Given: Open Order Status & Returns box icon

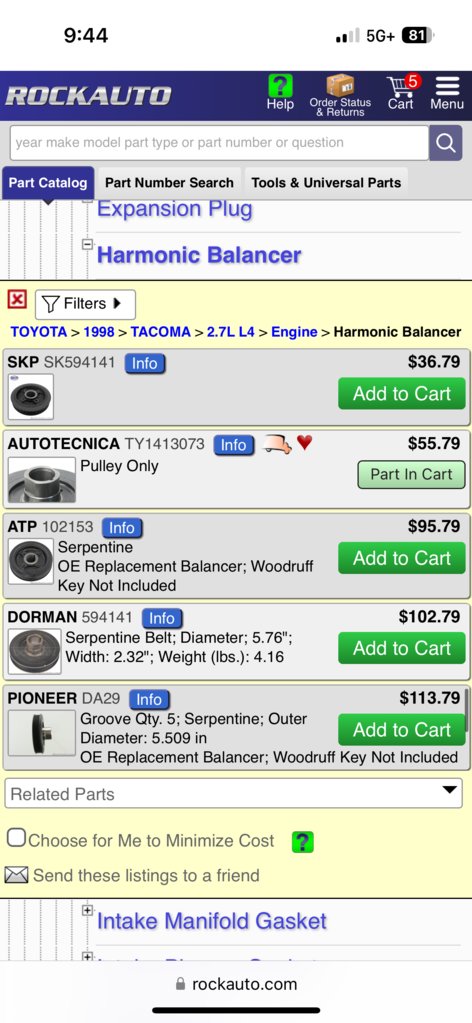Looking at the screenshot, I should 340,85.
